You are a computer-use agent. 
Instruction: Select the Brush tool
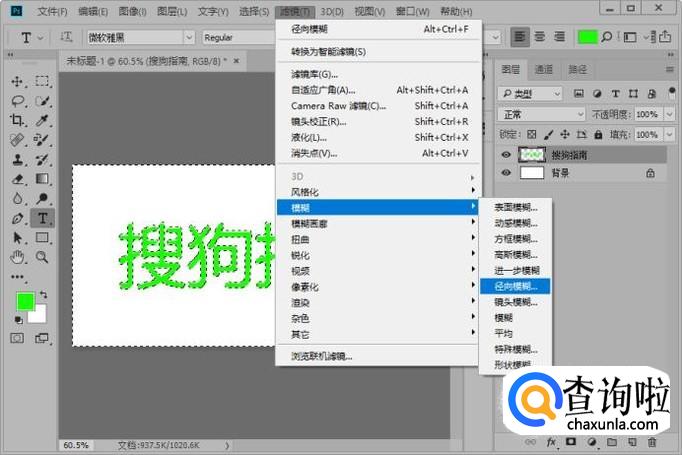coord(42,140)
